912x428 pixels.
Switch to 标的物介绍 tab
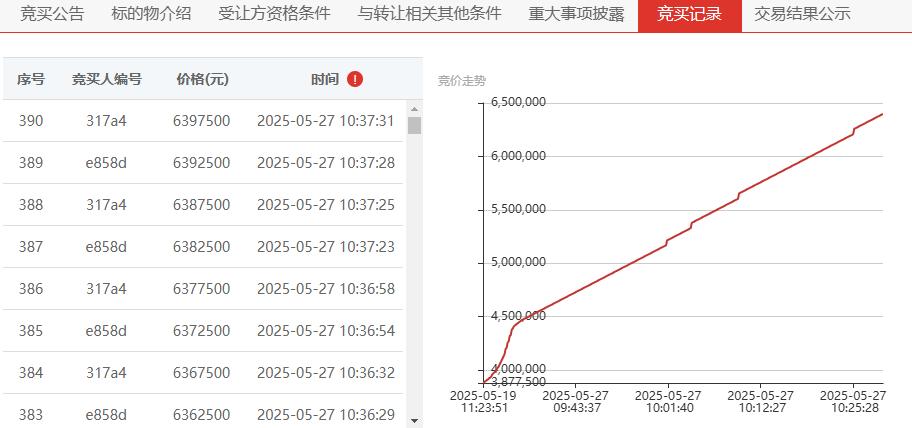(x=151, y=15)
